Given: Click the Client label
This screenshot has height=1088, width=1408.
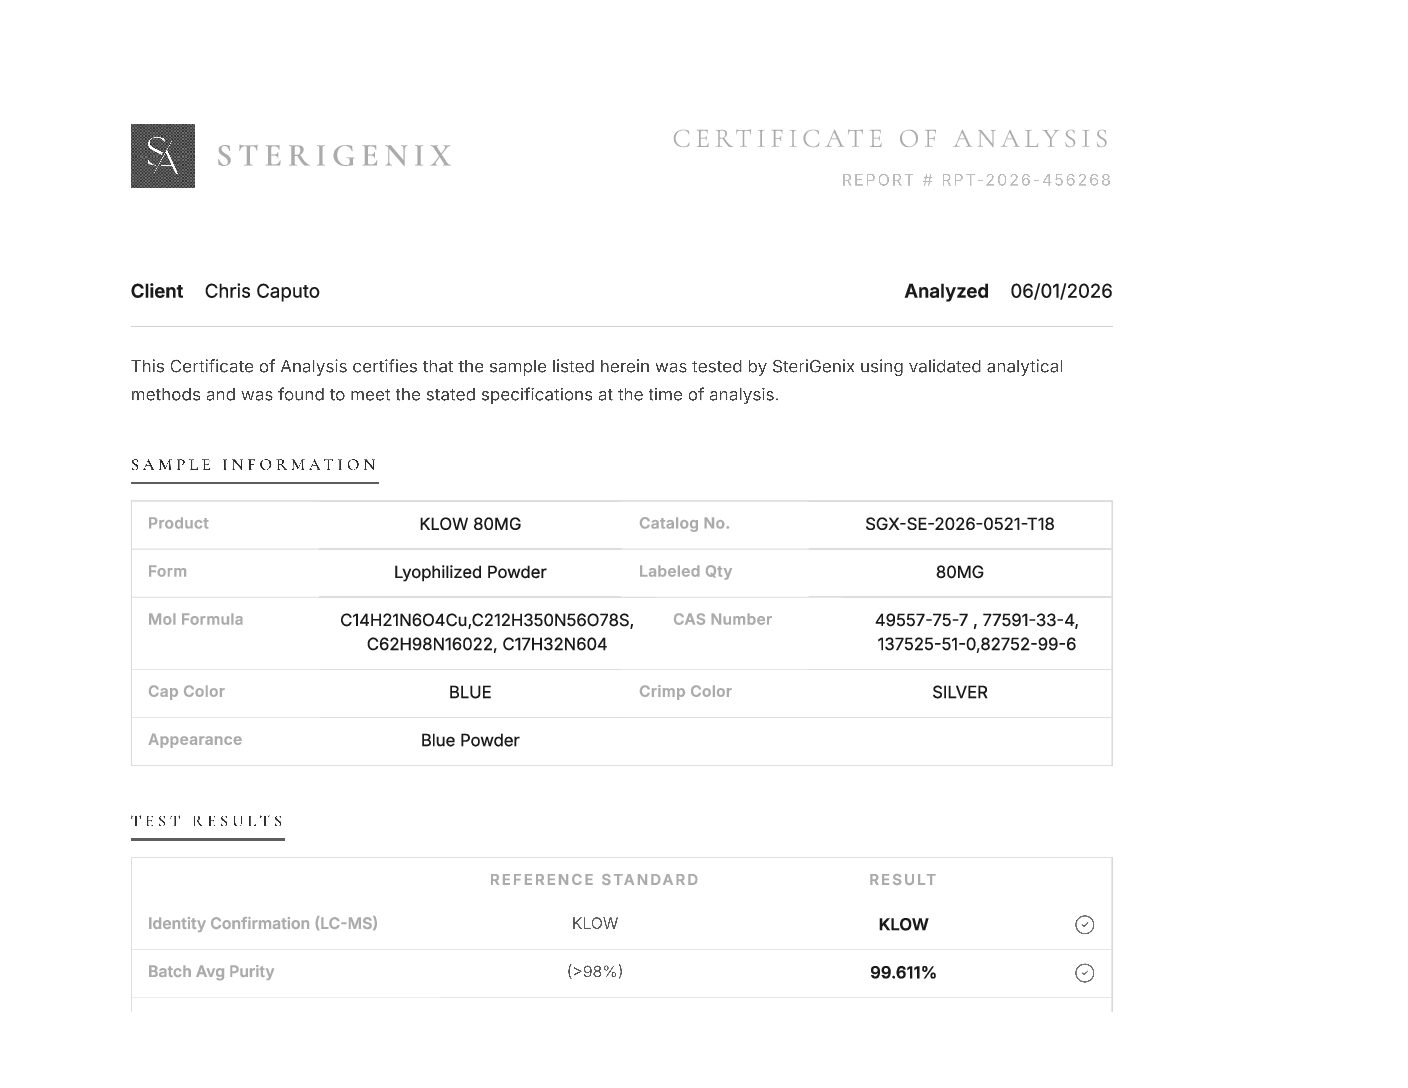Looking at the screenshot, I should point(157,291).
